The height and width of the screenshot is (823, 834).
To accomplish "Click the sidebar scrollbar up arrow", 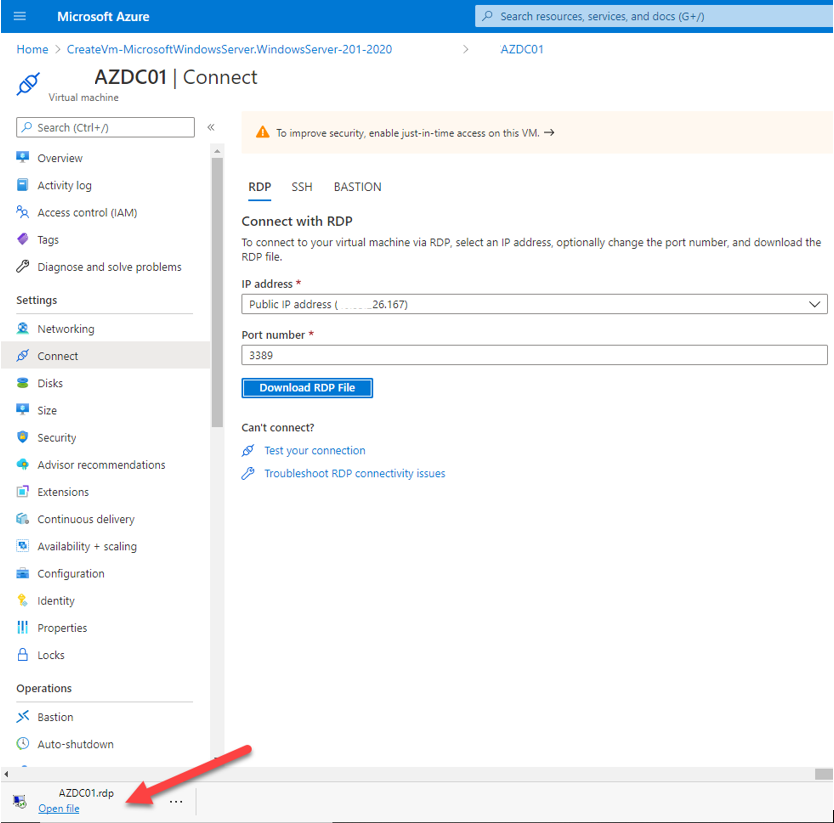I will click(x=217, y=152).
